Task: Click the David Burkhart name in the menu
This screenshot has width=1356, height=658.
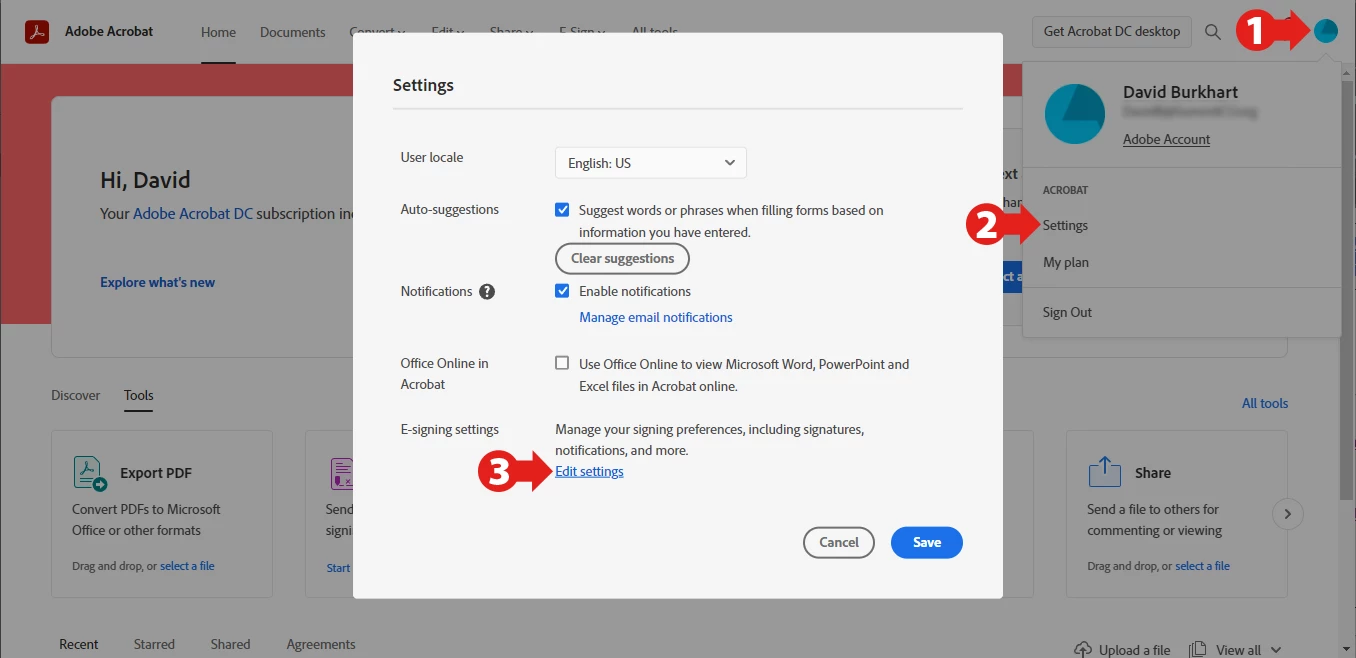Action: coord(1180,92)
